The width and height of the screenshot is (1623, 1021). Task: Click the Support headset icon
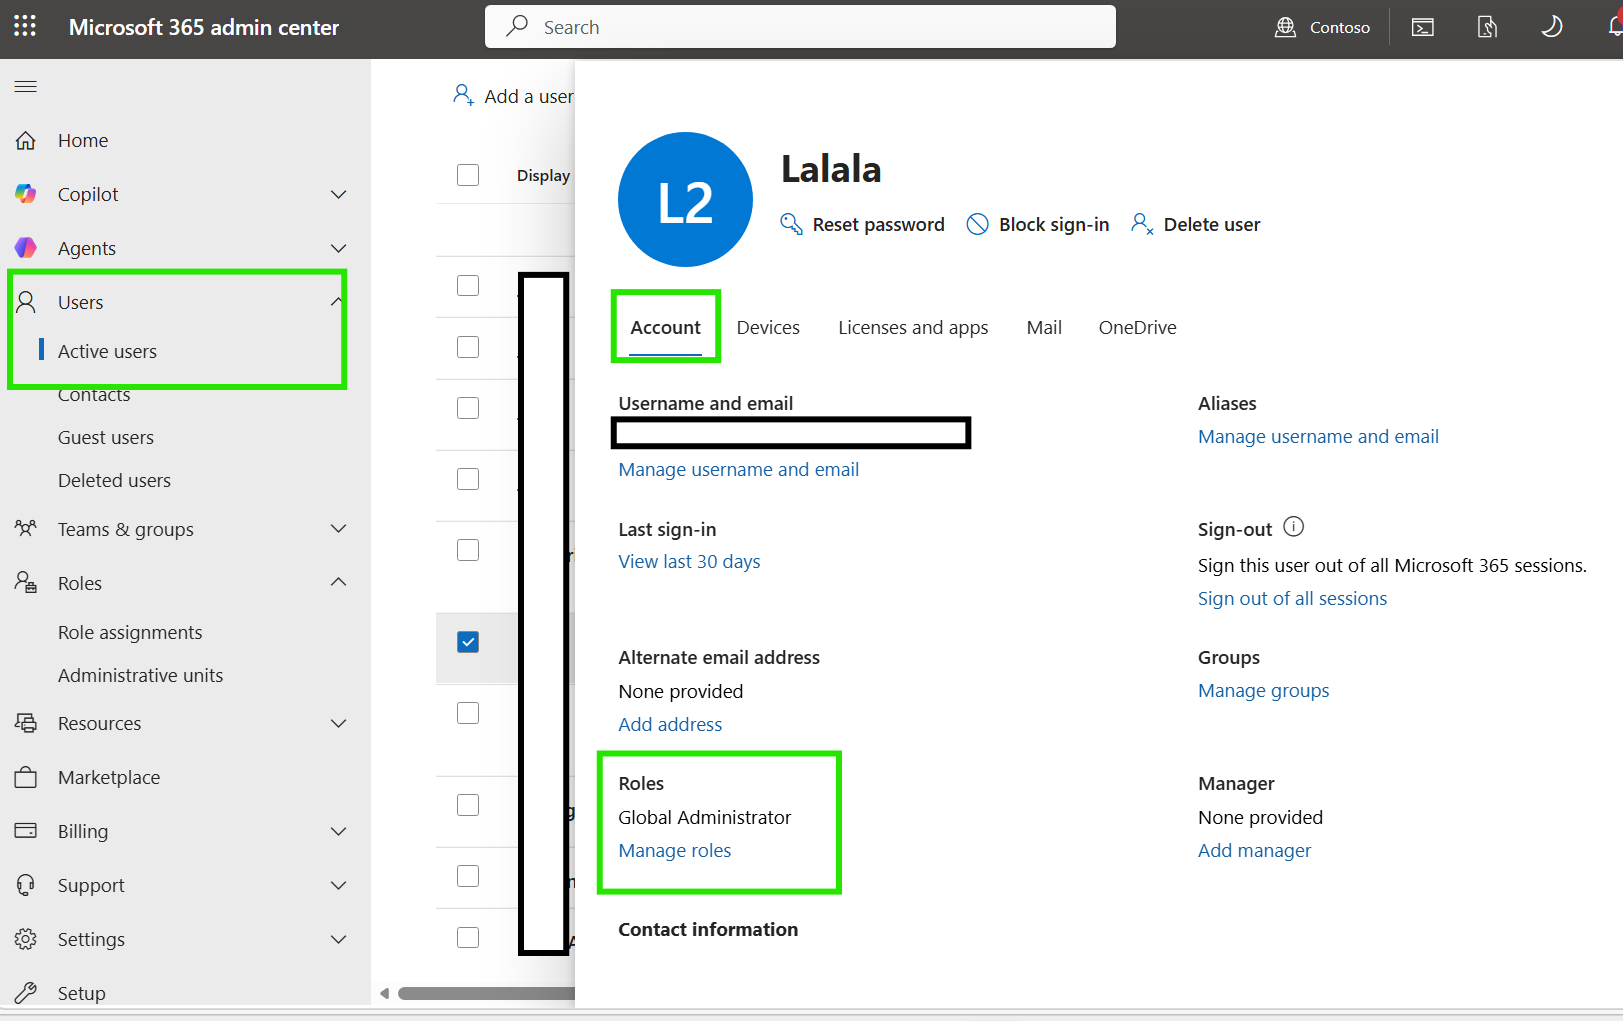coord(26,885)
